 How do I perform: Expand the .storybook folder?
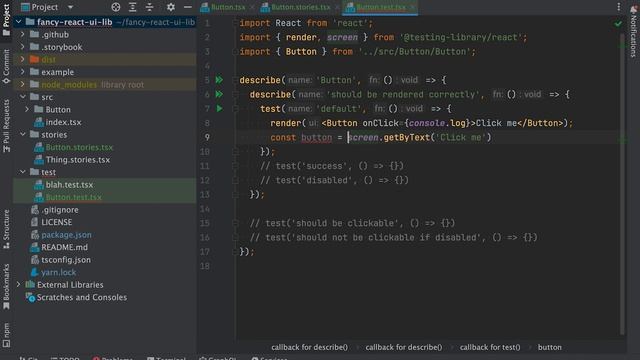click(x=23, y=47)
